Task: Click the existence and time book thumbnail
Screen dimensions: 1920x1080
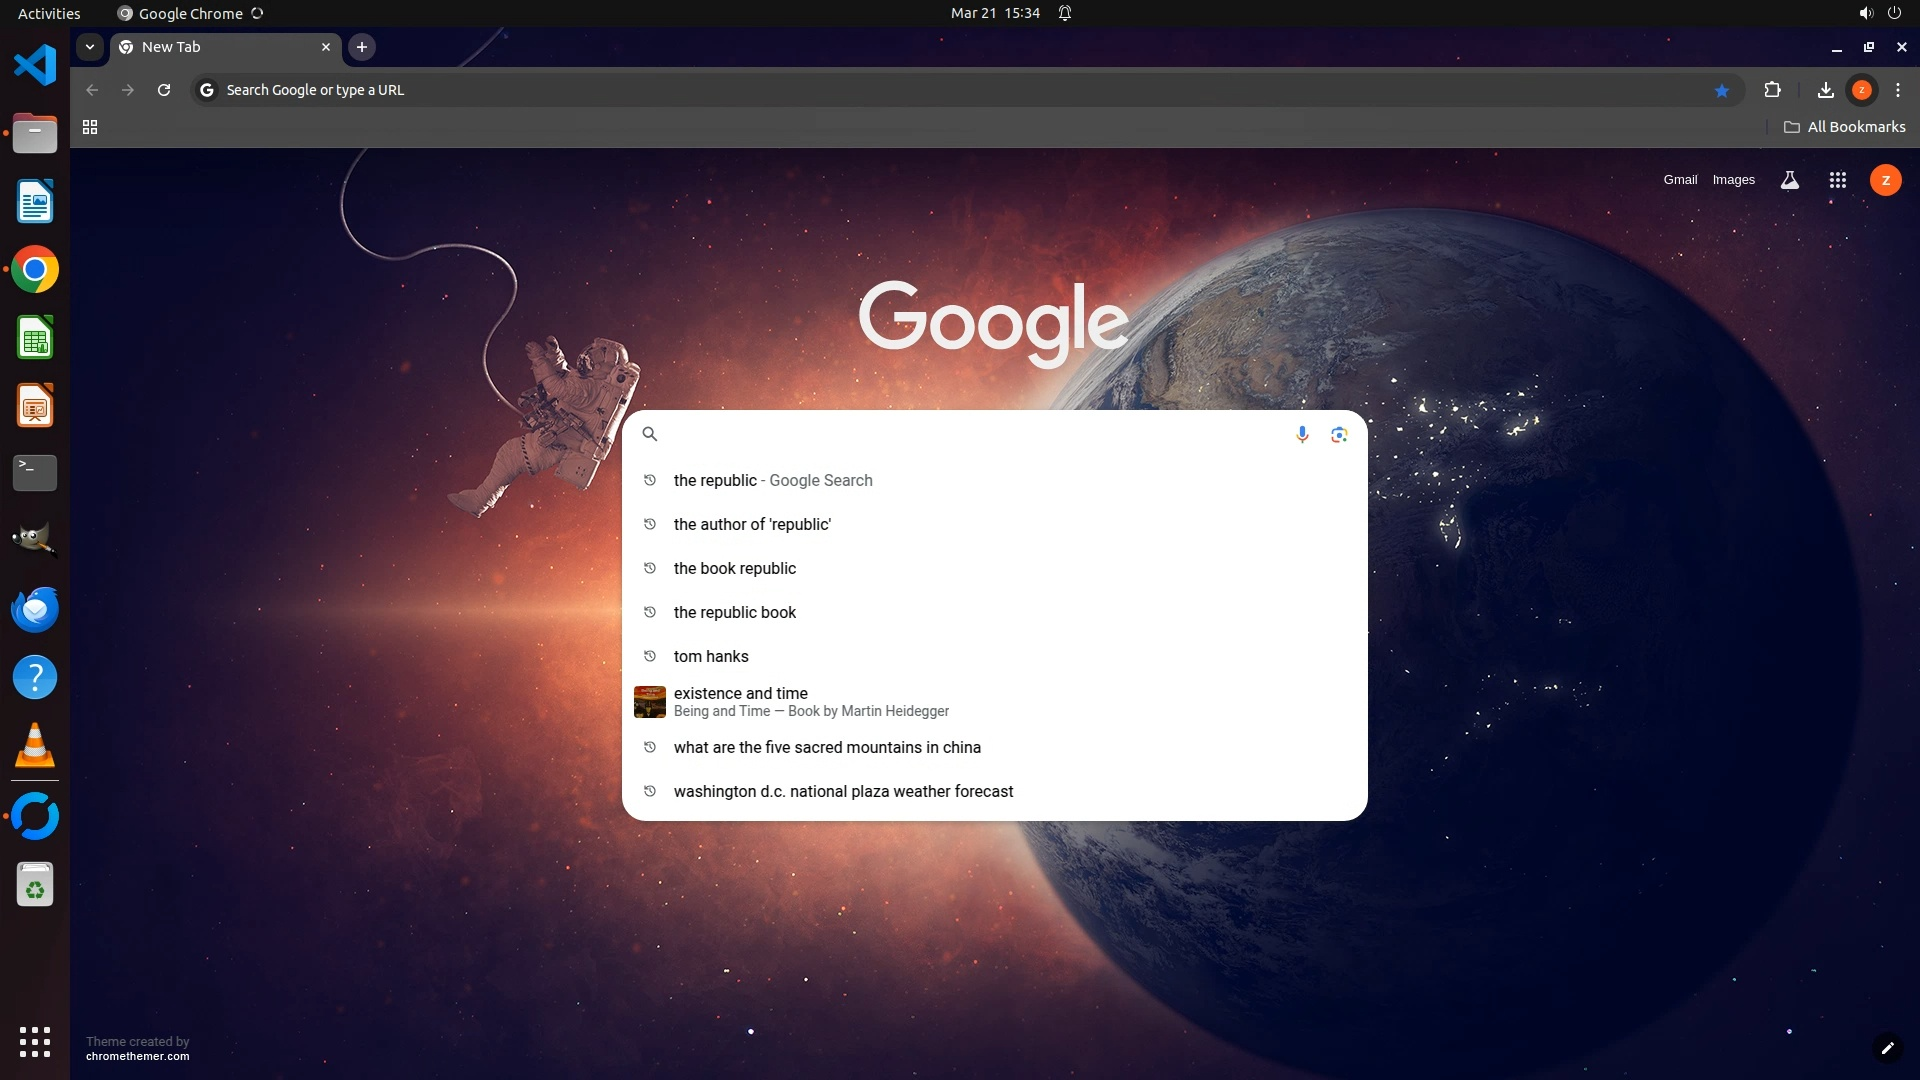Action: click(650, 701)
